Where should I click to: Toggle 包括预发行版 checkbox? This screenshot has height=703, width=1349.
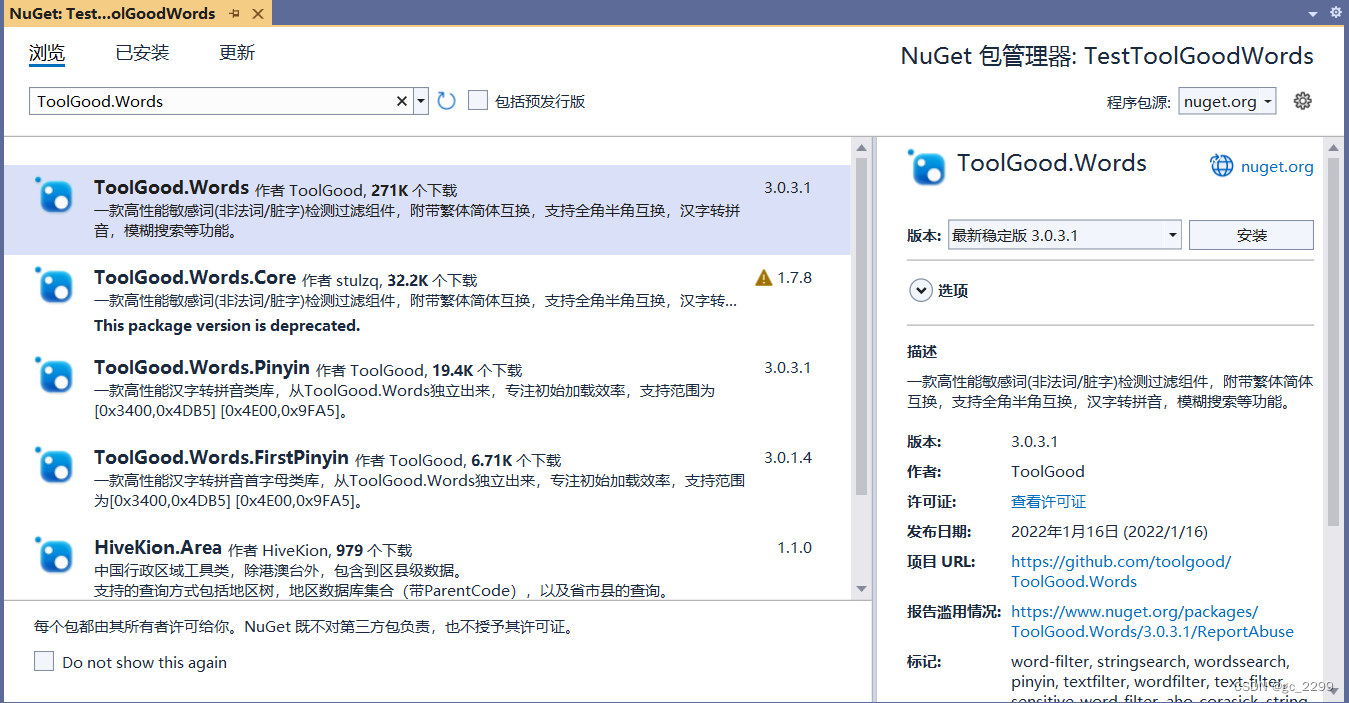tap(478, 100)
